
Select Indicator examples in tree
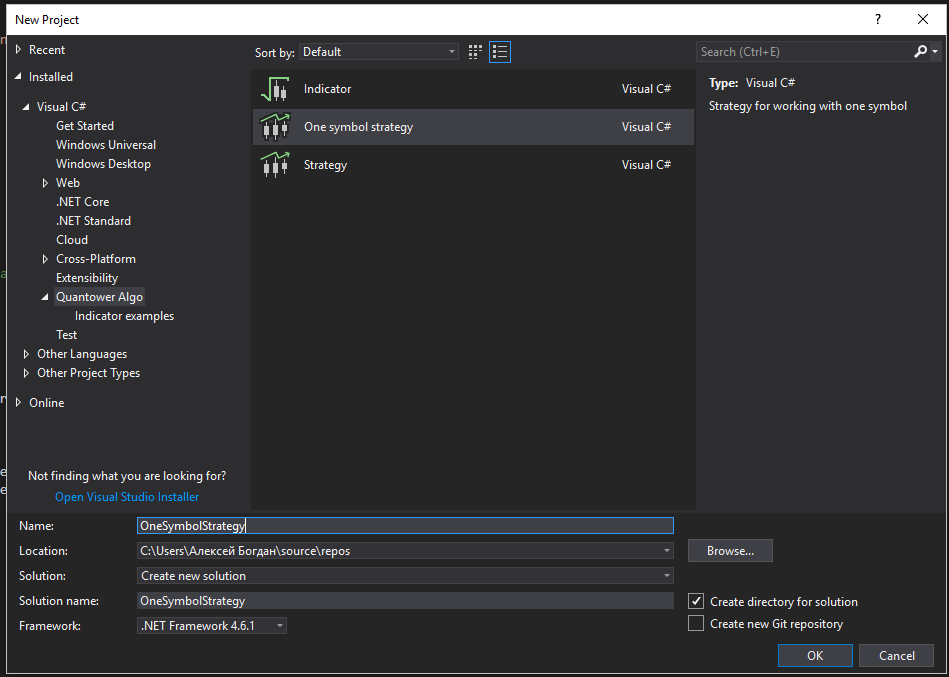pyautogui.click(x=124, y=316)
